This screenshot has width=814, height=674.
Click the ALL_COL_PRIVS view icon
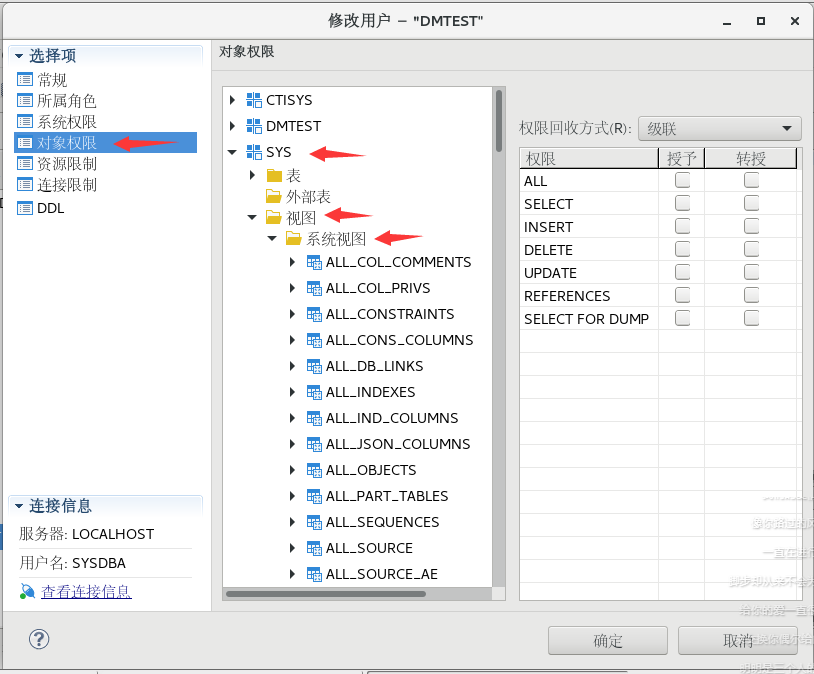(314, 288)
